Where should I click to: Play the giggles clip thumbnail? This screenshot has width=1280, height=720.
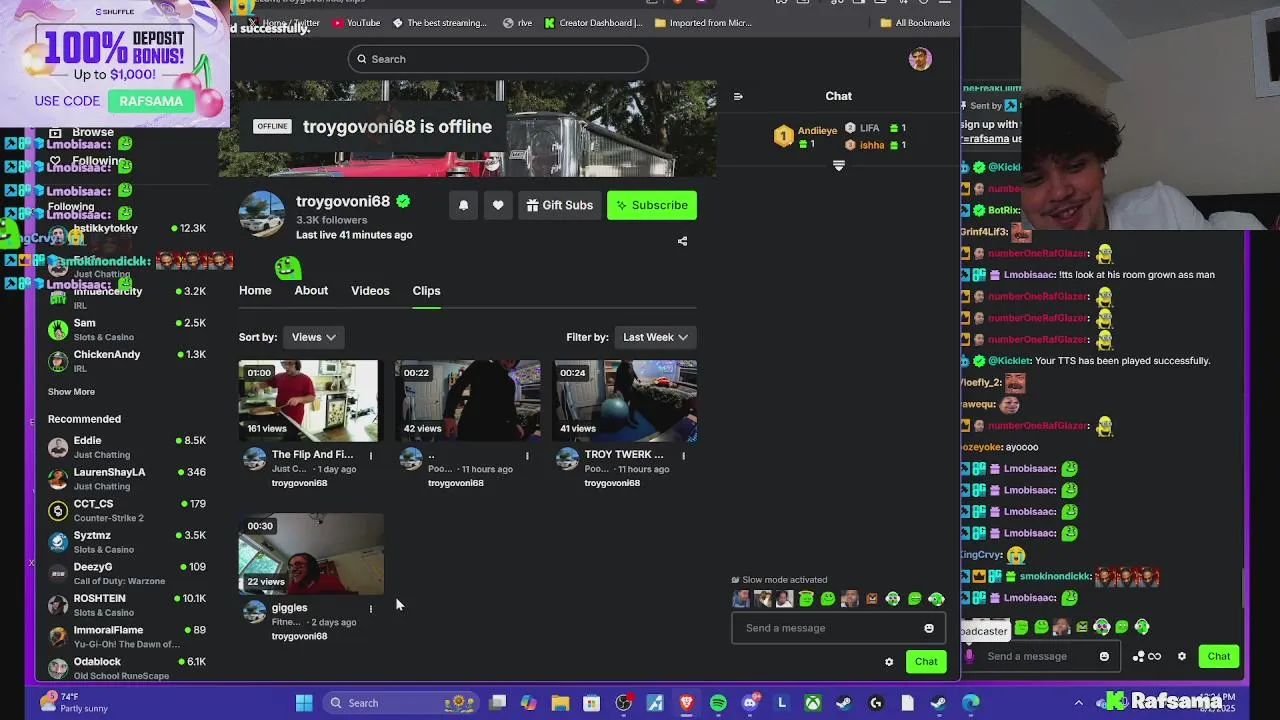click(x=311, y=554)
